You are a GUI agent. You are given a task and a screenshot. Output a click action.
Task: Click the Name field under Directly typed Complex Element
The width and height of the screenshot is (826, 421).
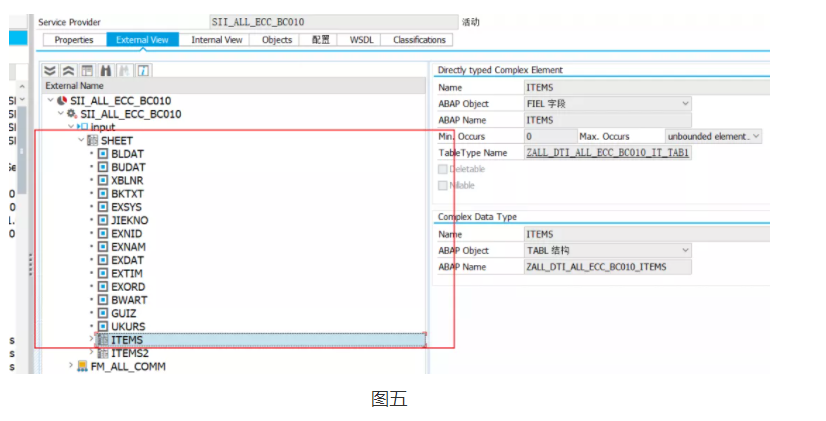point(647,87)
